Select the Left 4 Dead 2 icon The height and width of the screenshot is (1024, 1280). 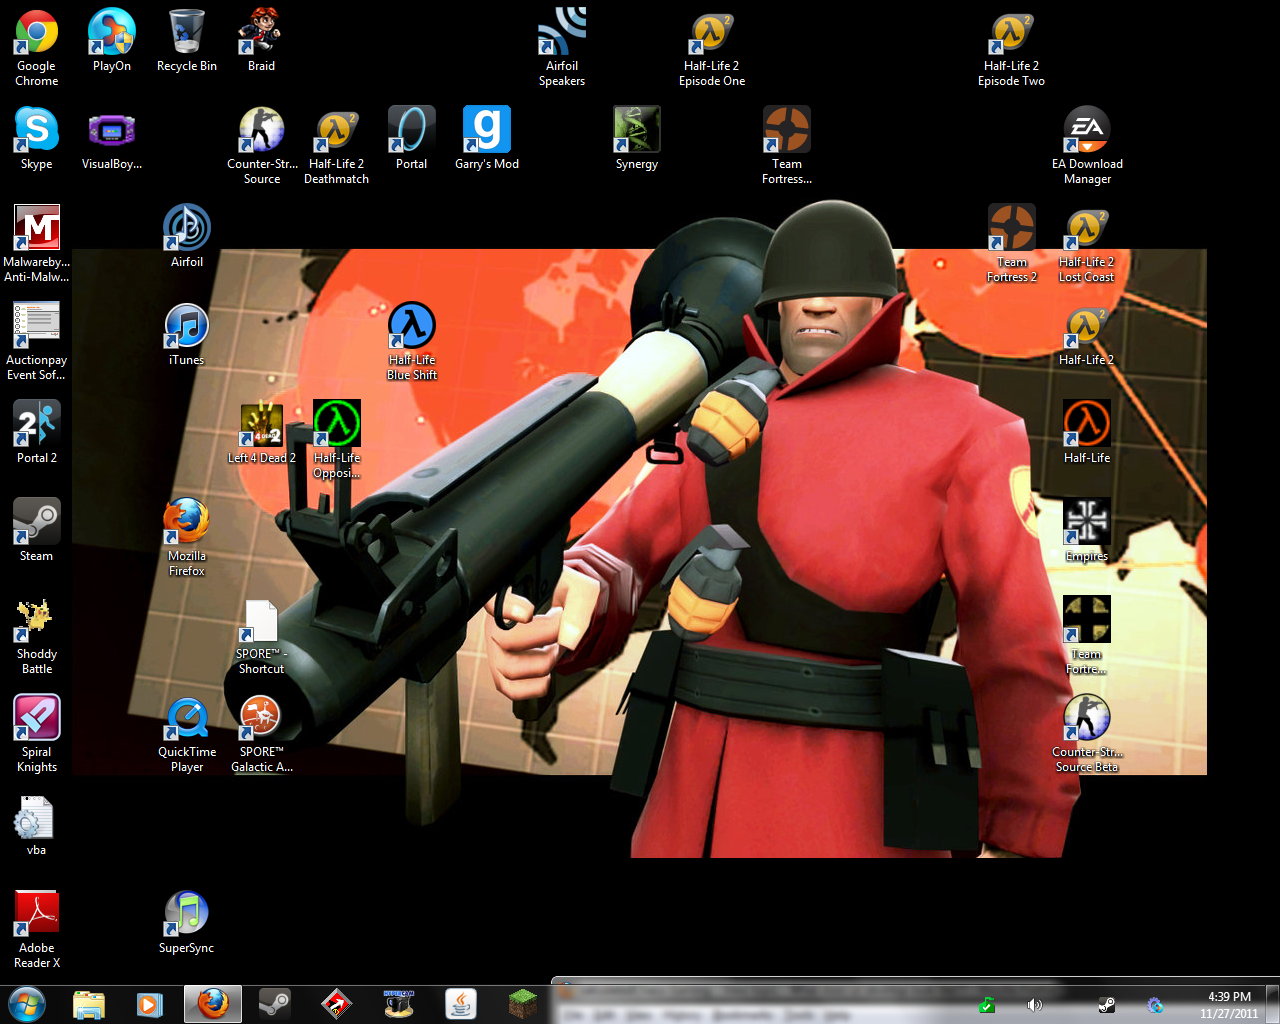[x=261, y=424]
